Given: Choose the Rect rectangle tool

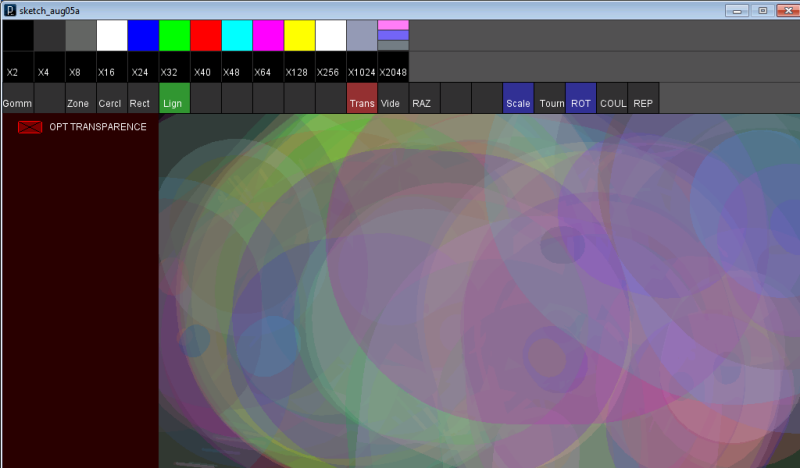Looking at the screenshot, I should click(143, 98).
